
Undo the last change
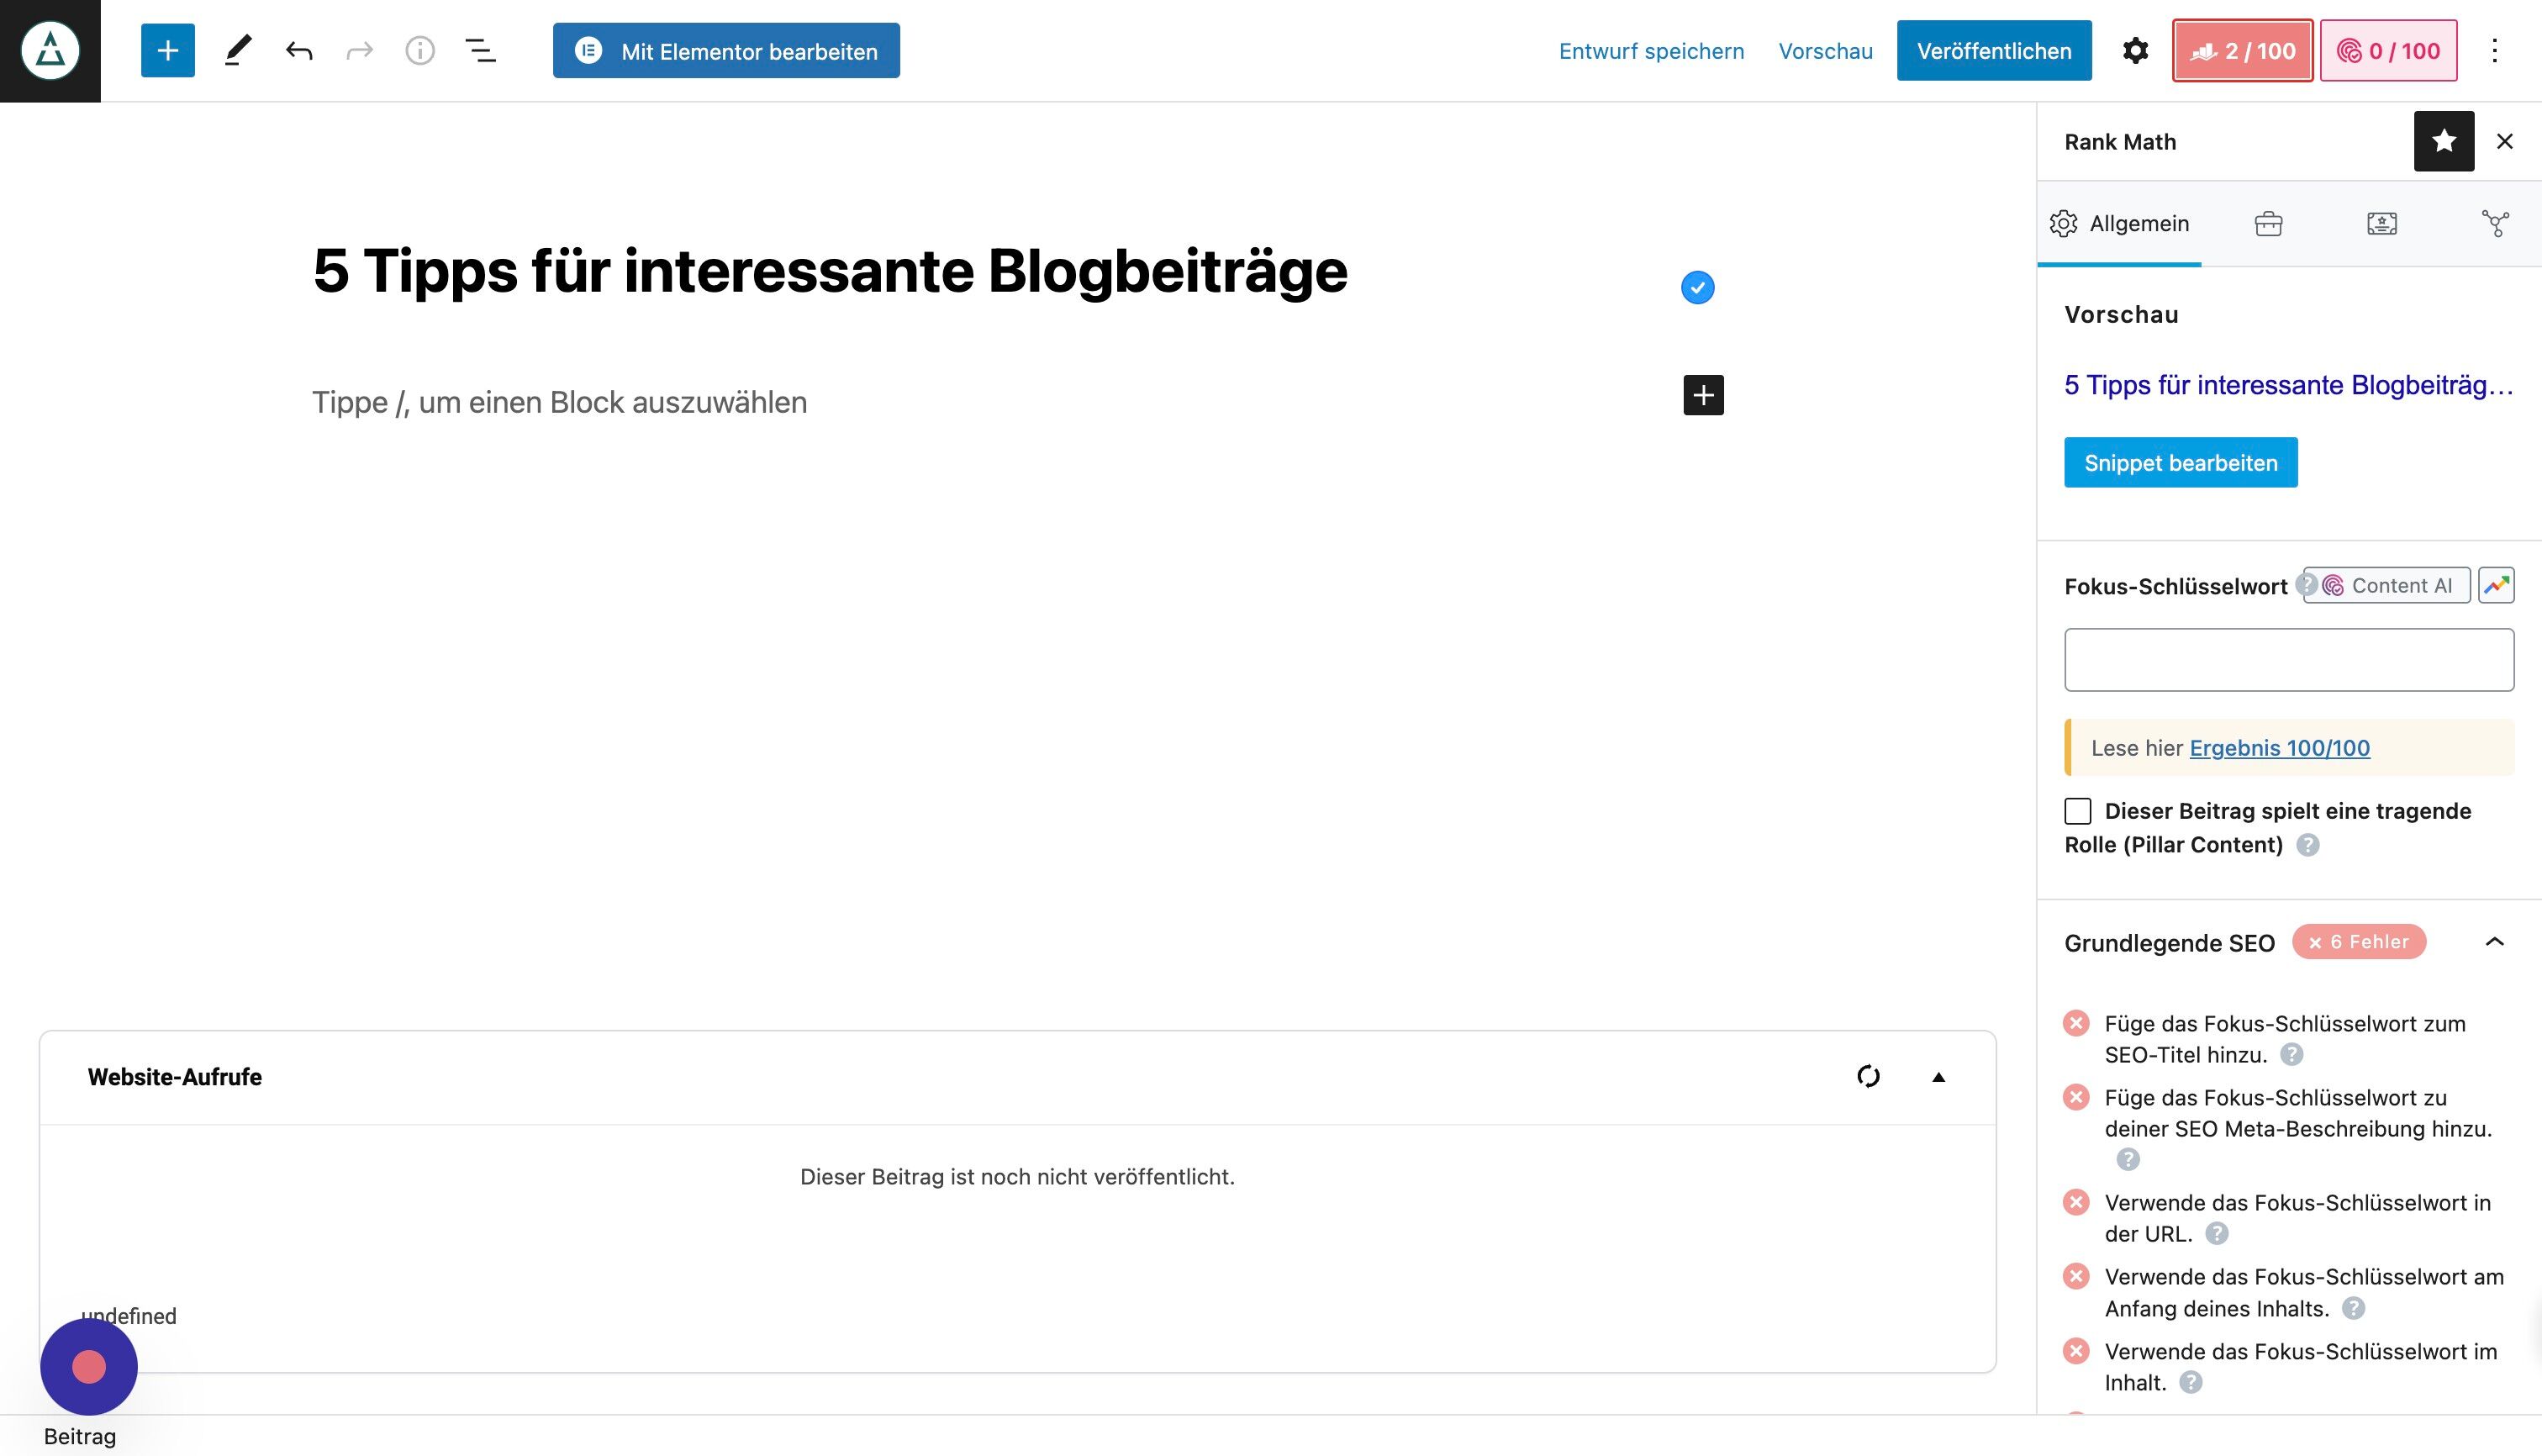pyautogui.click(x=298, y=50)
